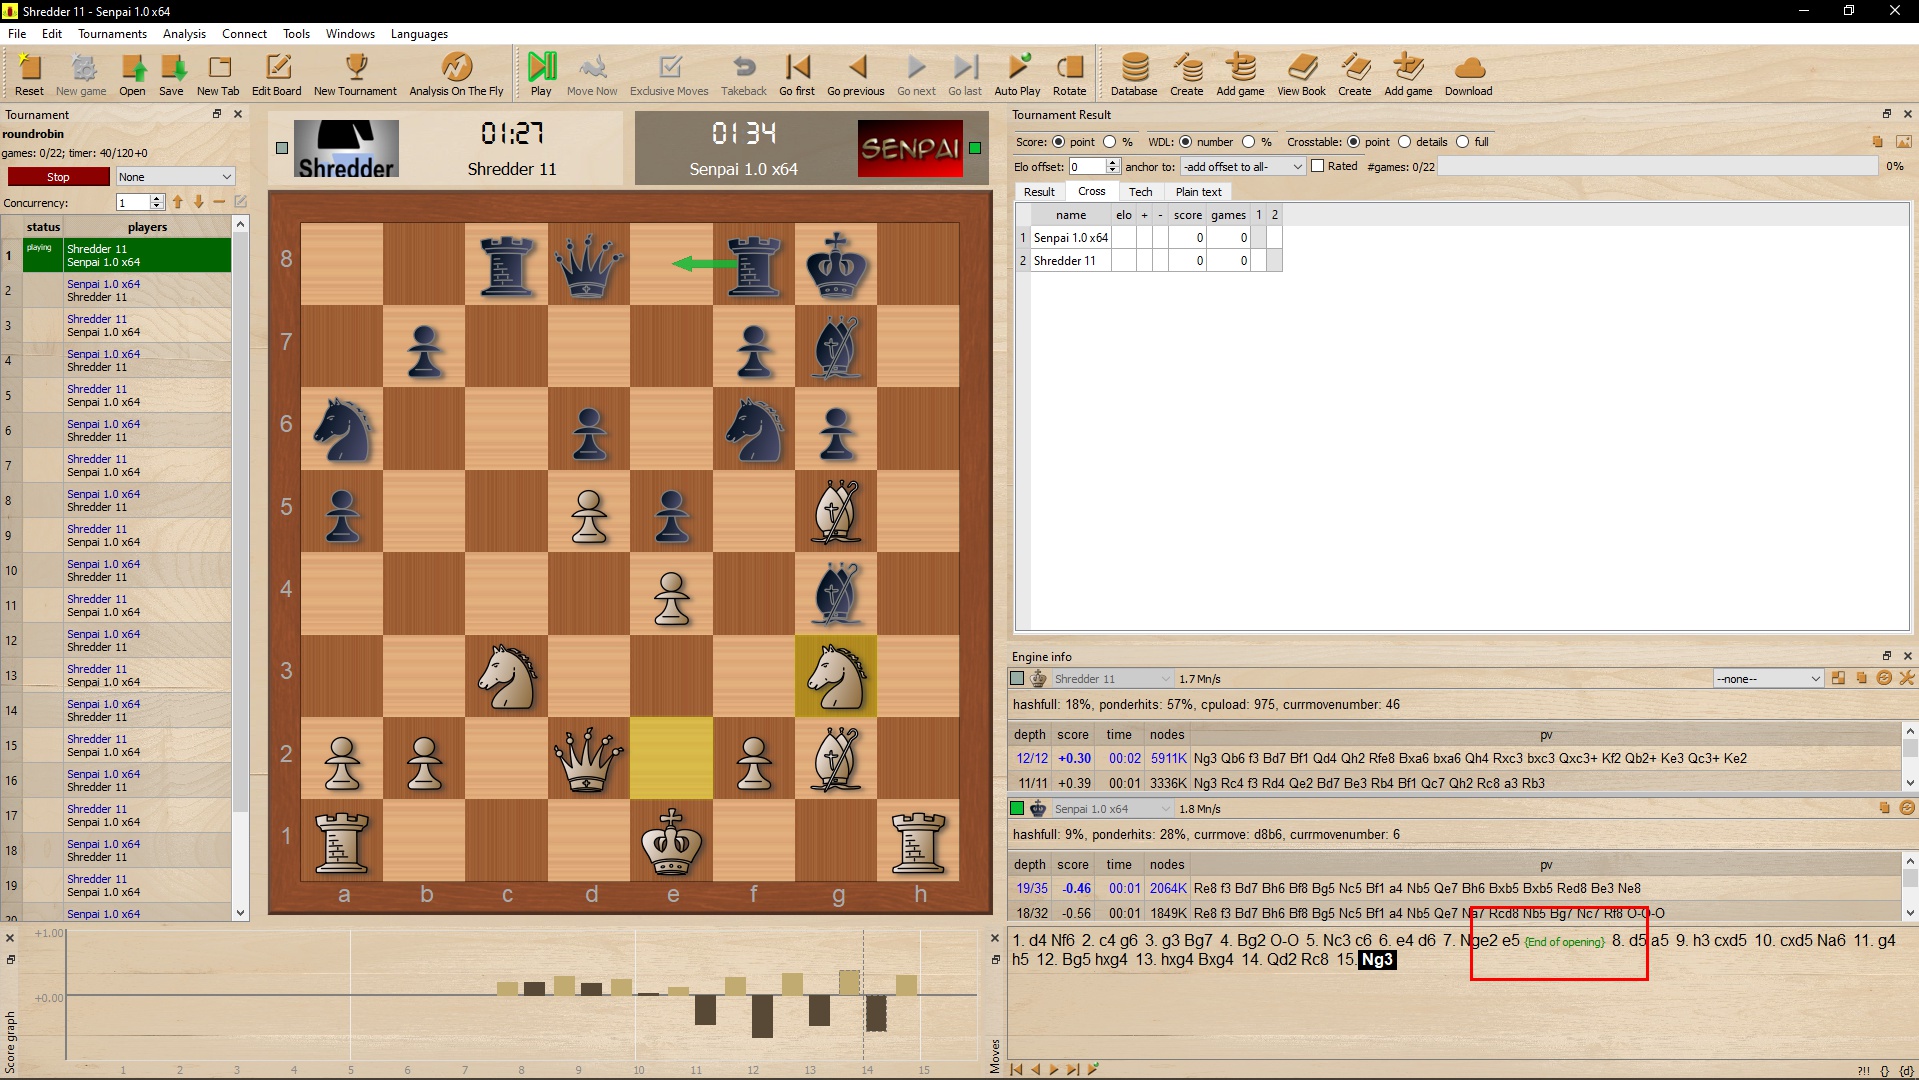Click the Open toolbar icon
The width and height of the screenshot is (1919, 1080).
[x=132, y=74]
